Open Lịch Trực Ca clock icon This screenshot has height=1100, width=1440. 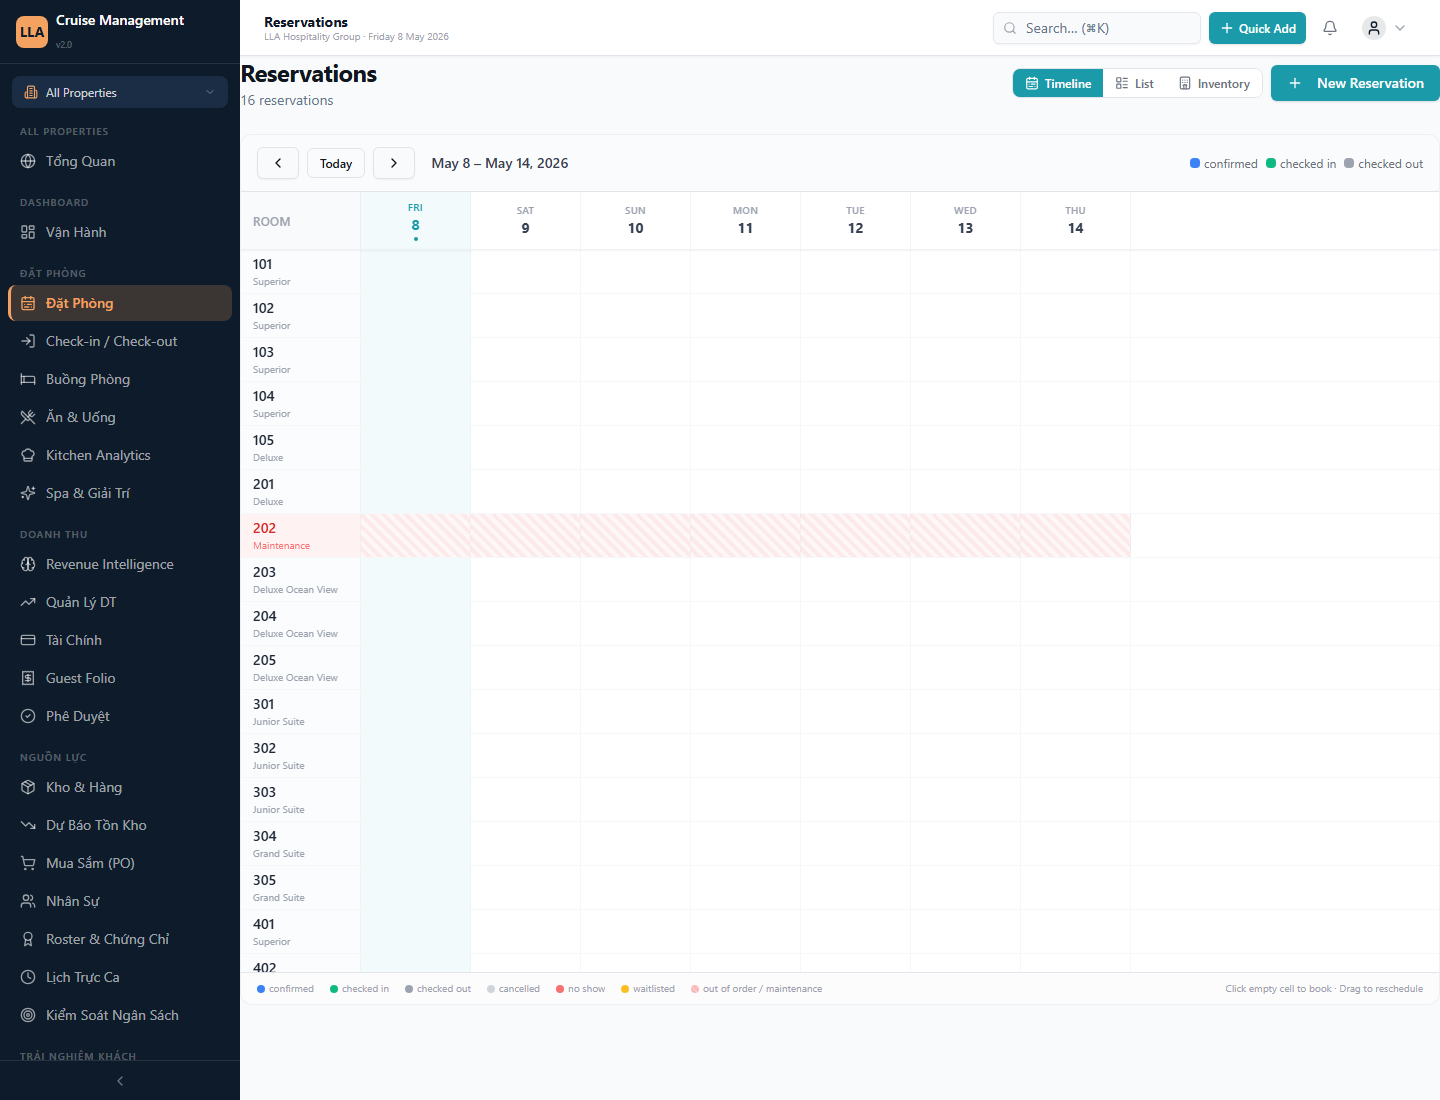tap(28, 977)
